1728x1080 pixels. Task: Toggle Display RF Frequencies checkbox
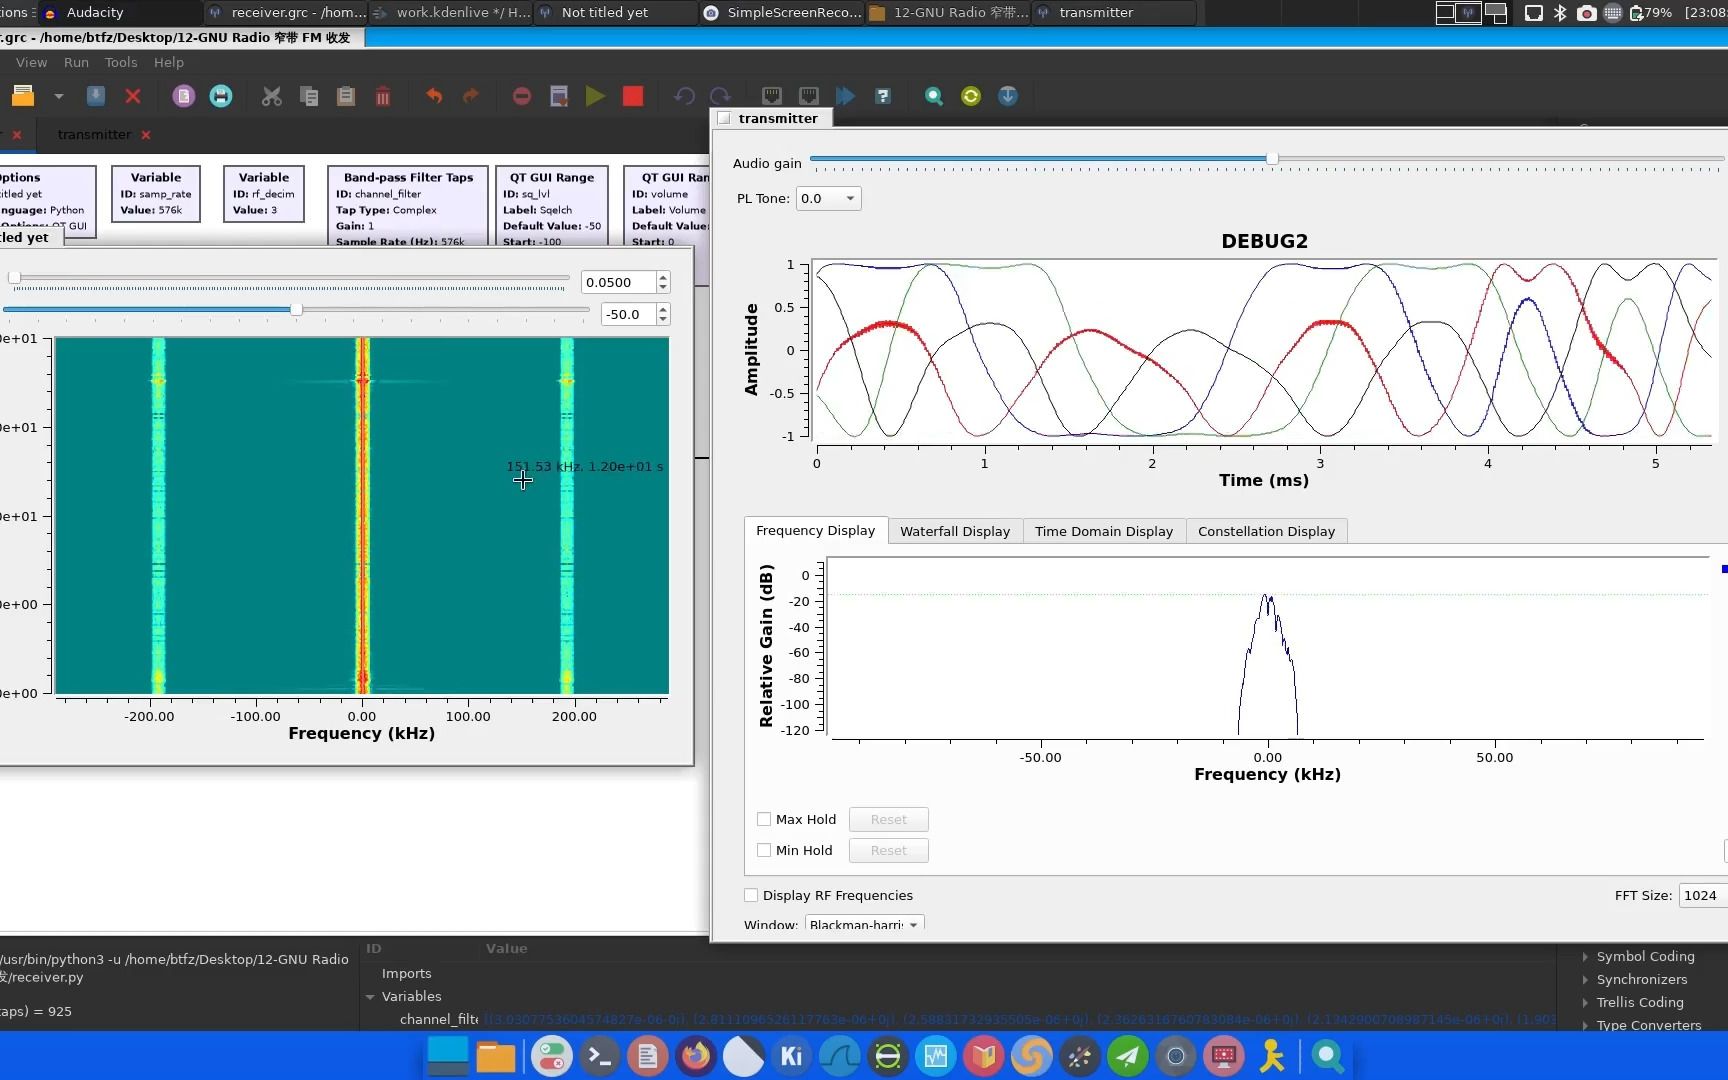tap(751, 895)
